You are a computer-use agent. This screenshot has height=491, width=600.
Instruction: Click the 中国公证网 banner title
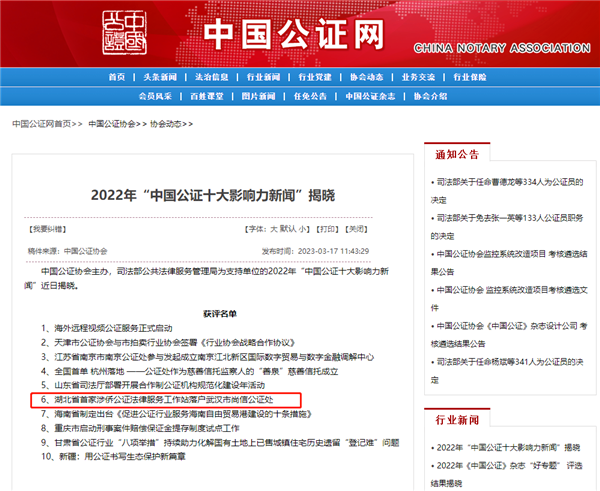(x=294, y=34)
